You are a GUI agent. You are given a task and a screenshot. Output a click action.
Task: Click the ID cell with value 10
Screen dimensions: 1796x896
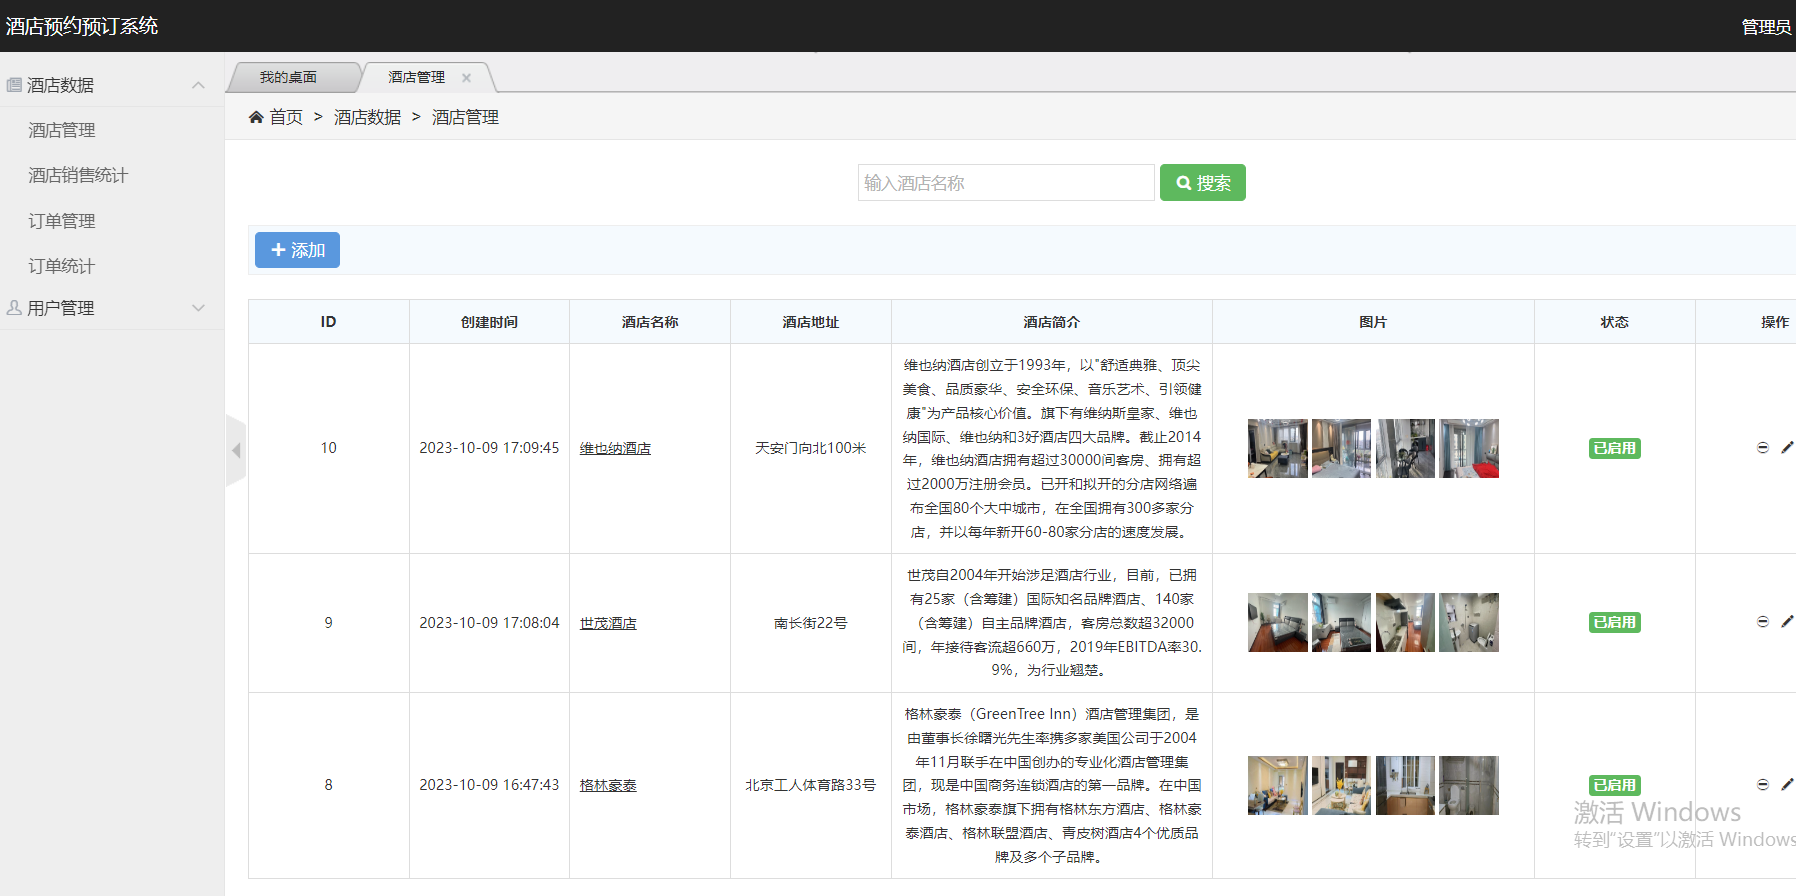tap(328, 448)
